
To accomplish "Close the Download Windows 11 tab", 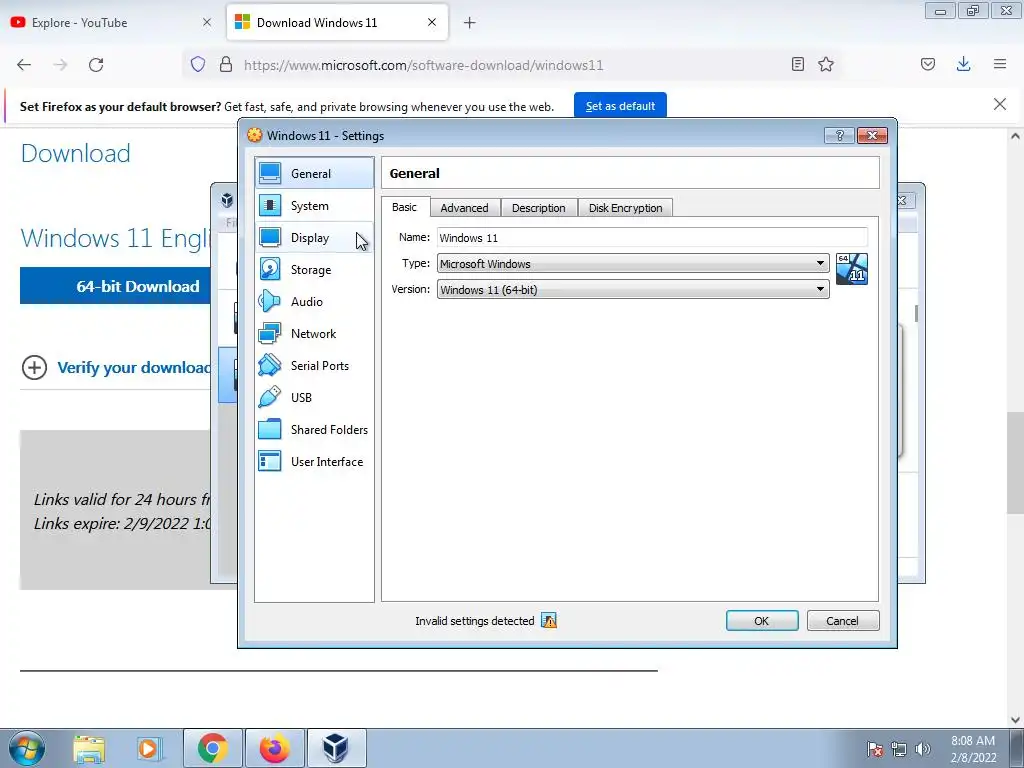I will pos(432,22).
